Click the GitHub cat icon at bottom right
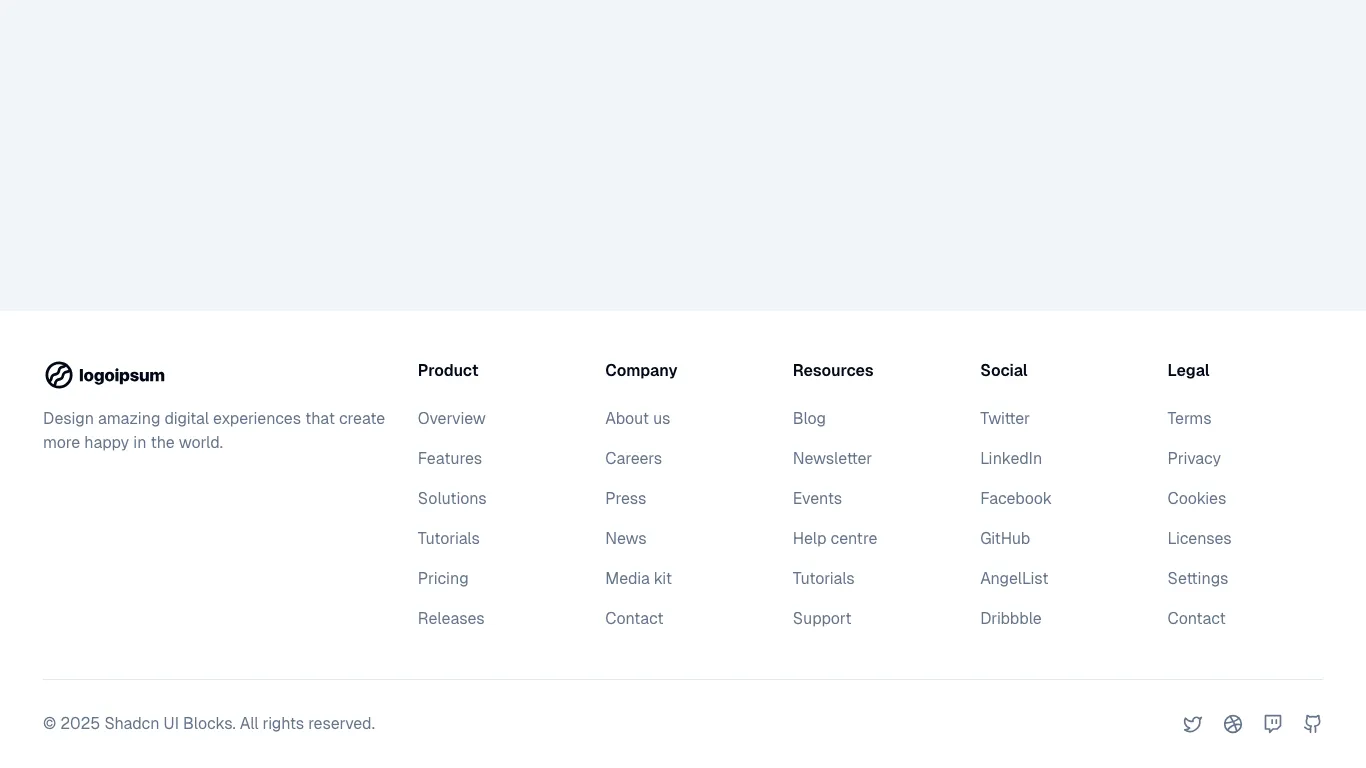 pos(1312,723)
